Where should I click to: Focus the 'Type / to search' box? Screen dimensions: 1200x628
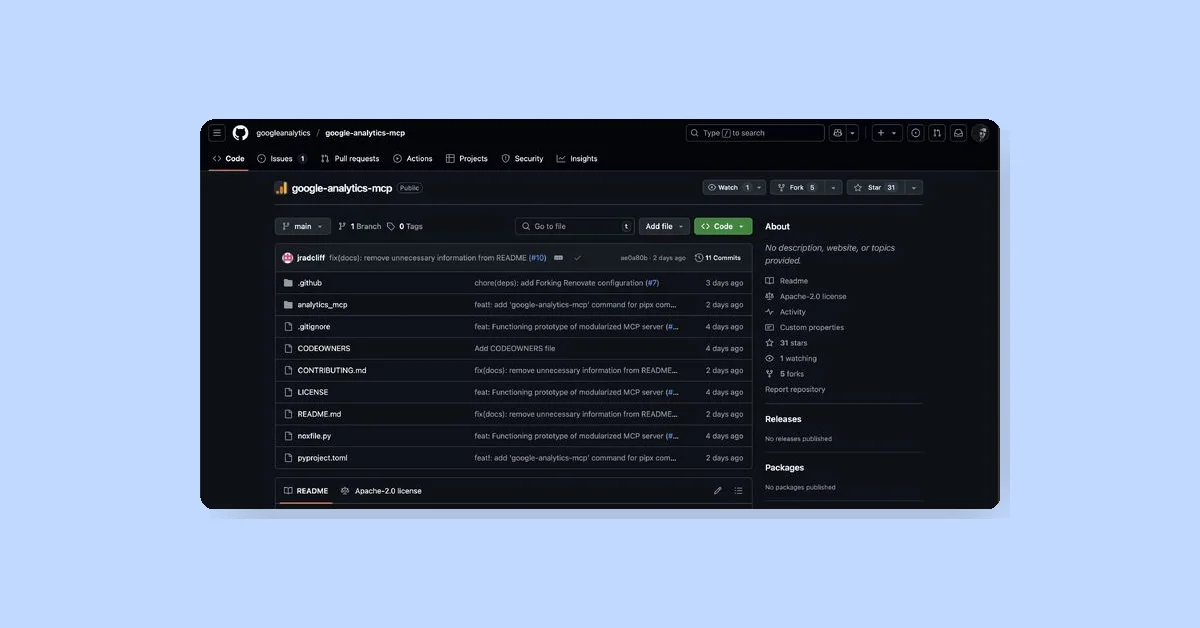point(755,133)
